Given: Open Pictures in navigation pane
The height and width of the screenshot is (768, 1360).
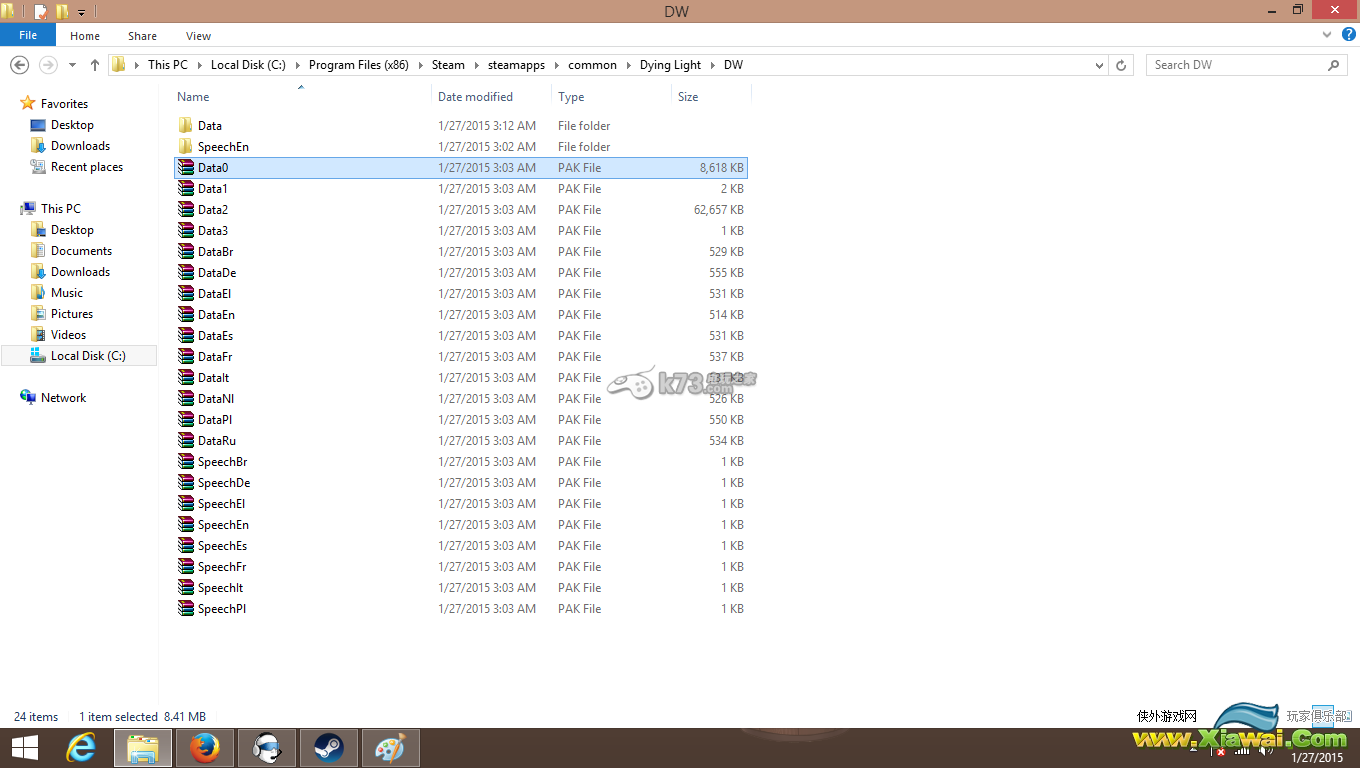Looking at the screenshot, I should point(72,314).
